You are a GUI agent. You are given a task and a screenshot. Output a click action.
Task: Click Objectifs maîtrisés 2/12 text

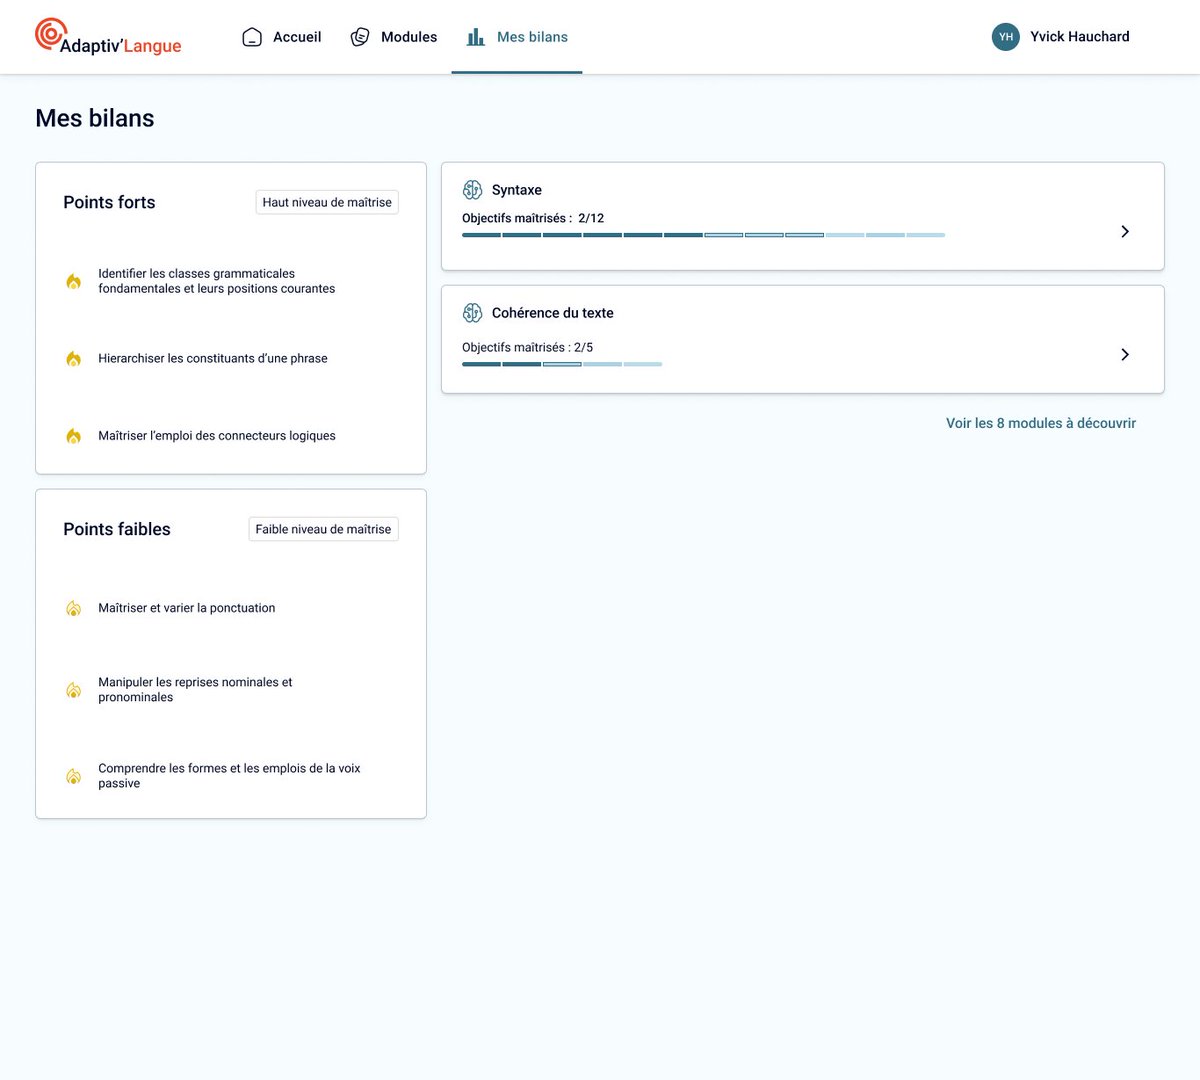tap(533, 218)
